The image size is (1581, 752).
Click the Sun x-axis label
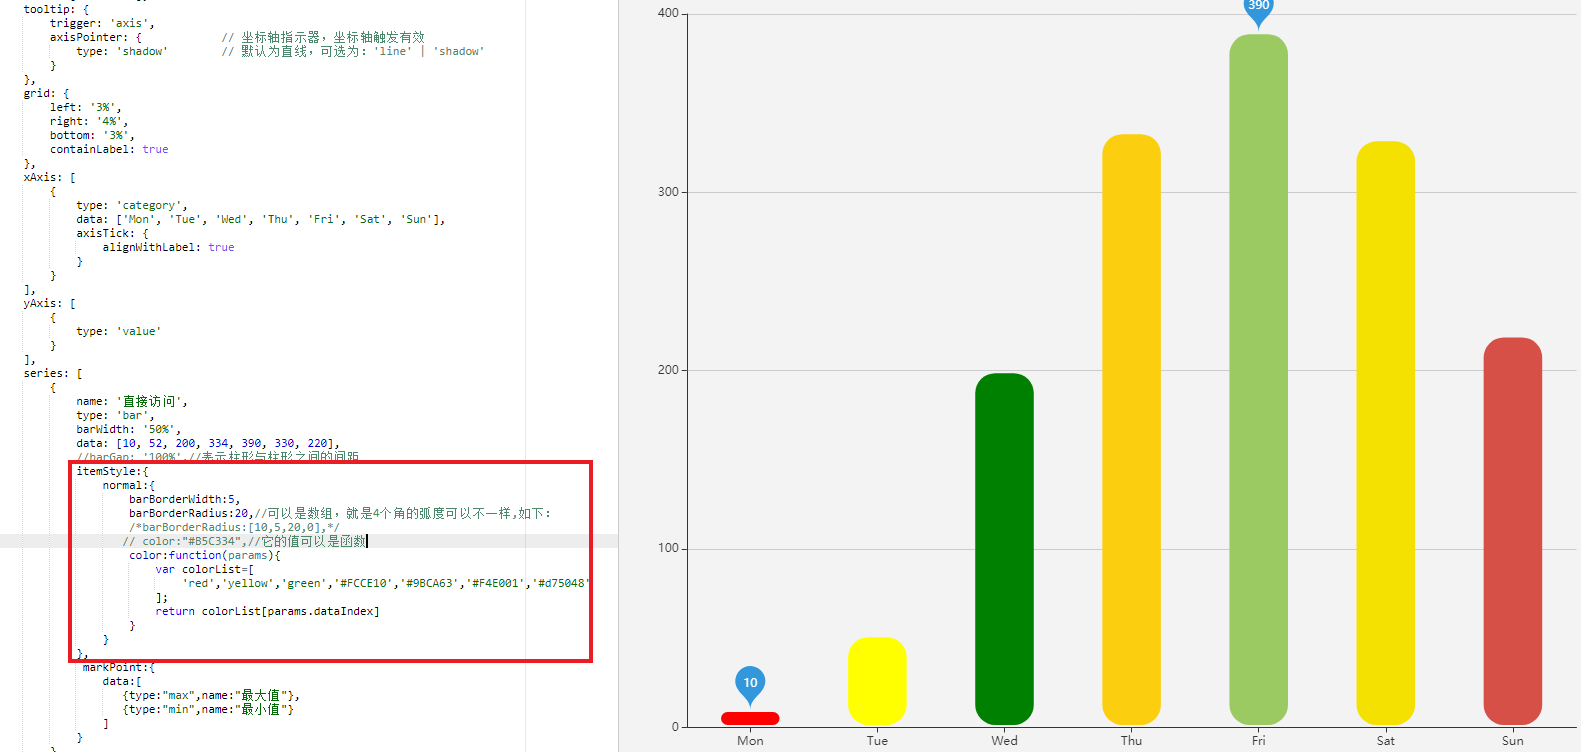[1512, 741]
